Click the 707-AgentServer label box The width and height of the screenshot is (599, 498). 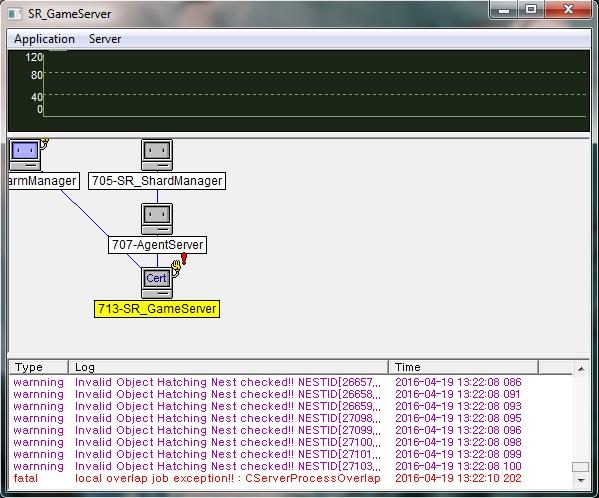157,245
